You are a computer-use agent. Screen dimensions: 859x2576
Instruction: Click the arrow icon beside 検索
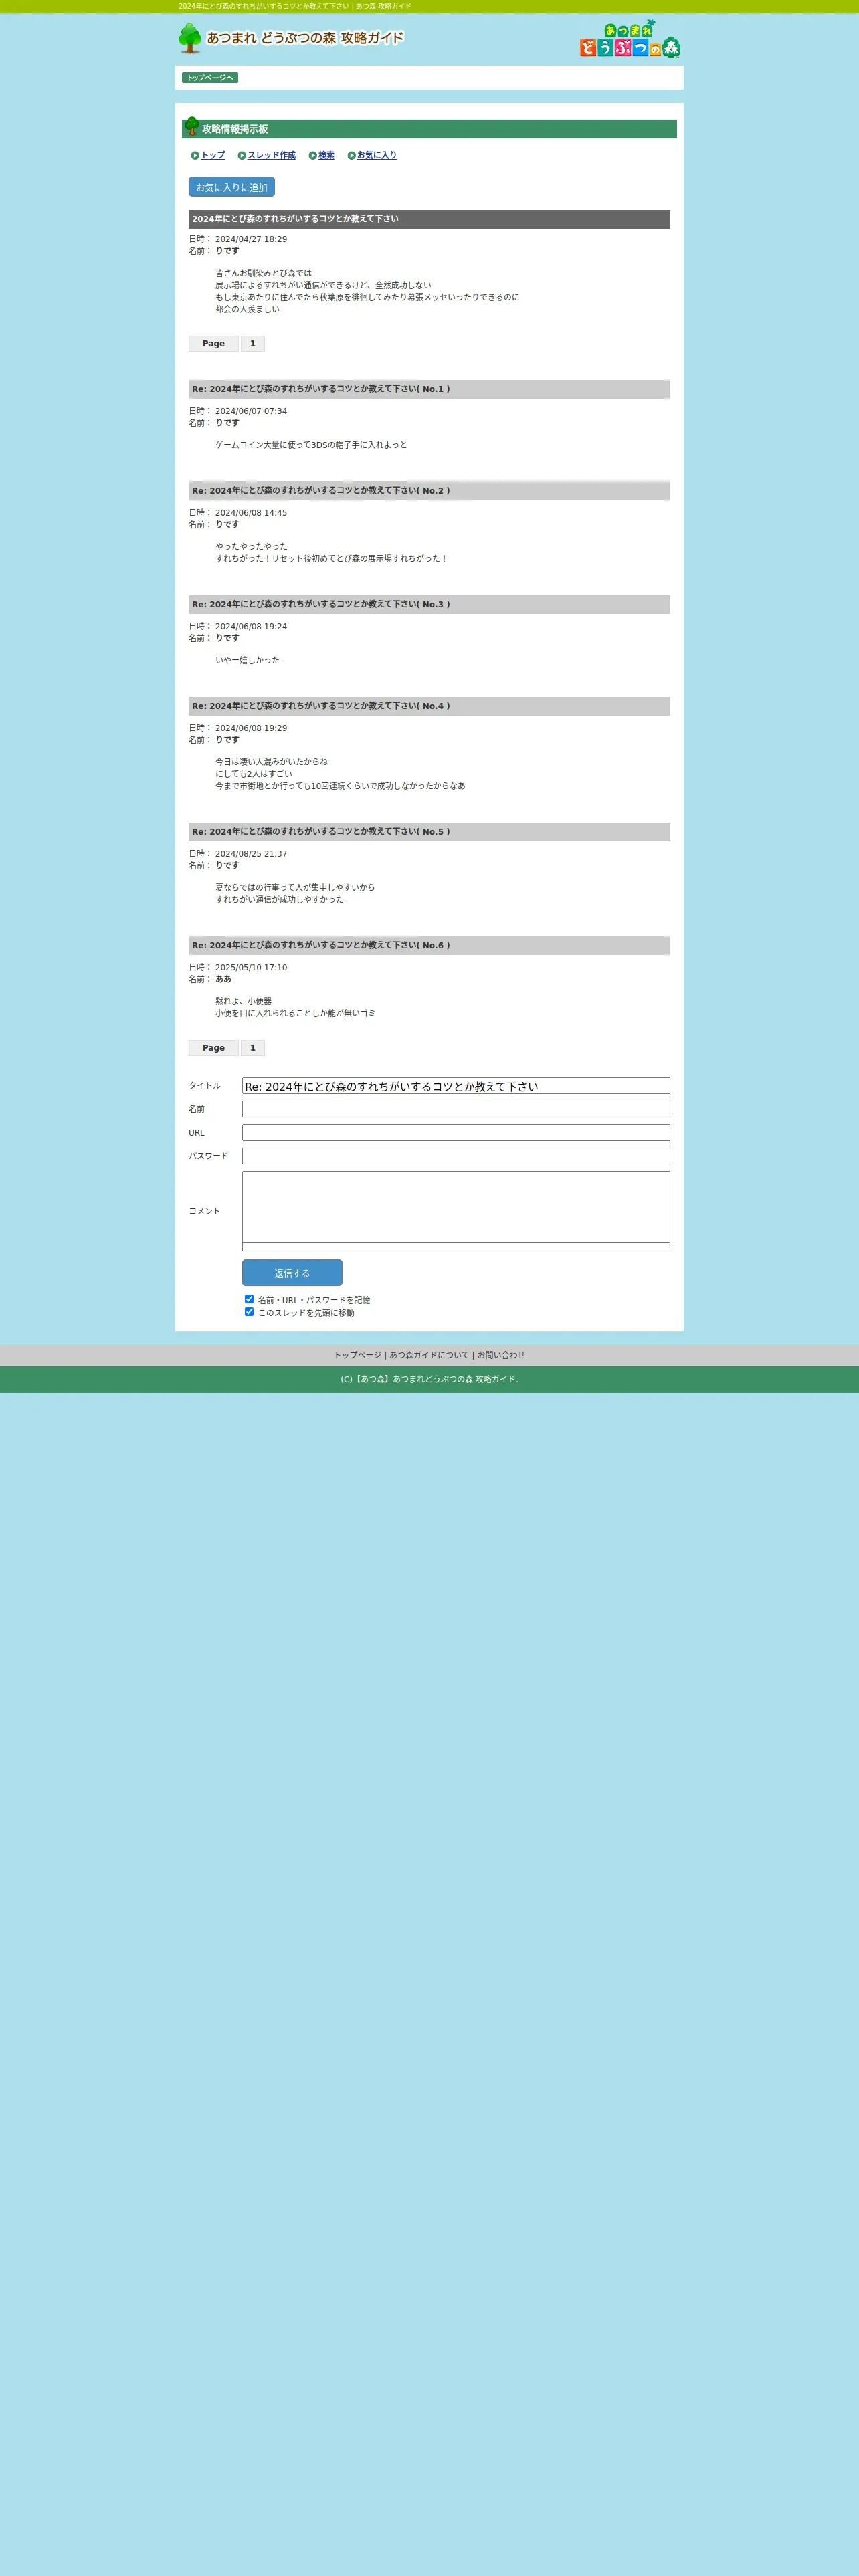pos(313,156)
